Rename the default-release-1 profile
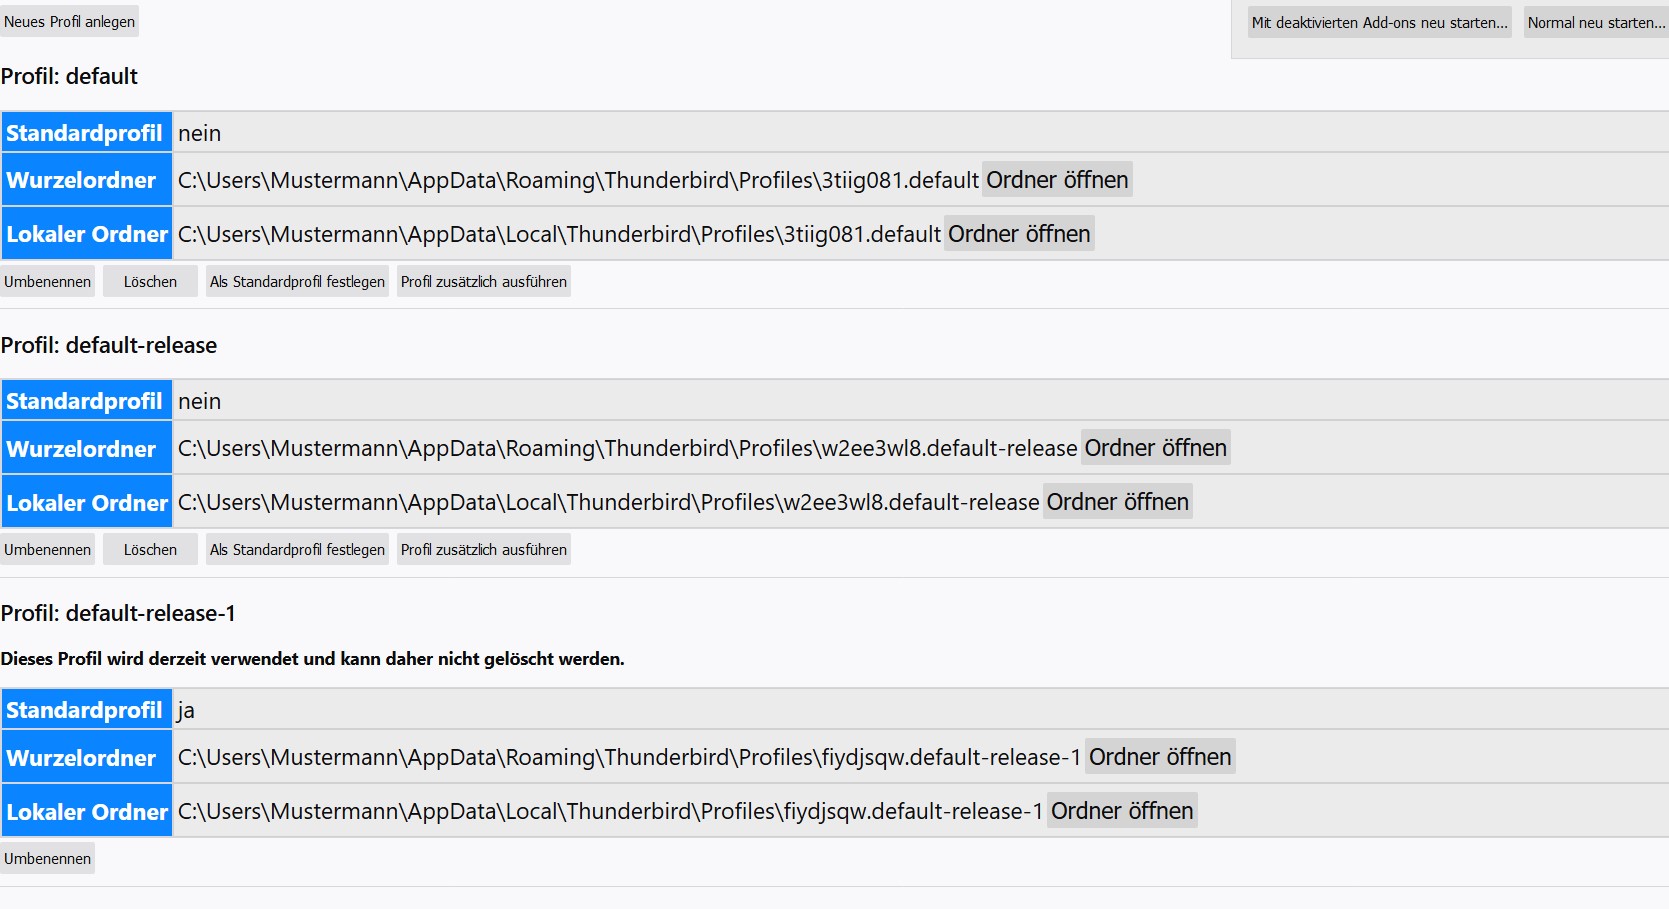 coord(47,859)
